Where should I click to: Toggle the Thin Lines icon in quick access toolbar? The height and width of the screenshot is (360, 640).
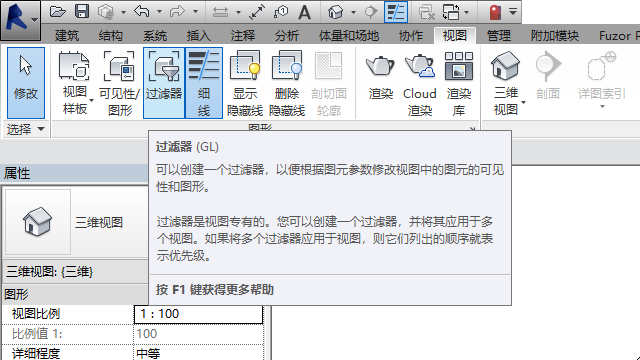coord(396,12)
